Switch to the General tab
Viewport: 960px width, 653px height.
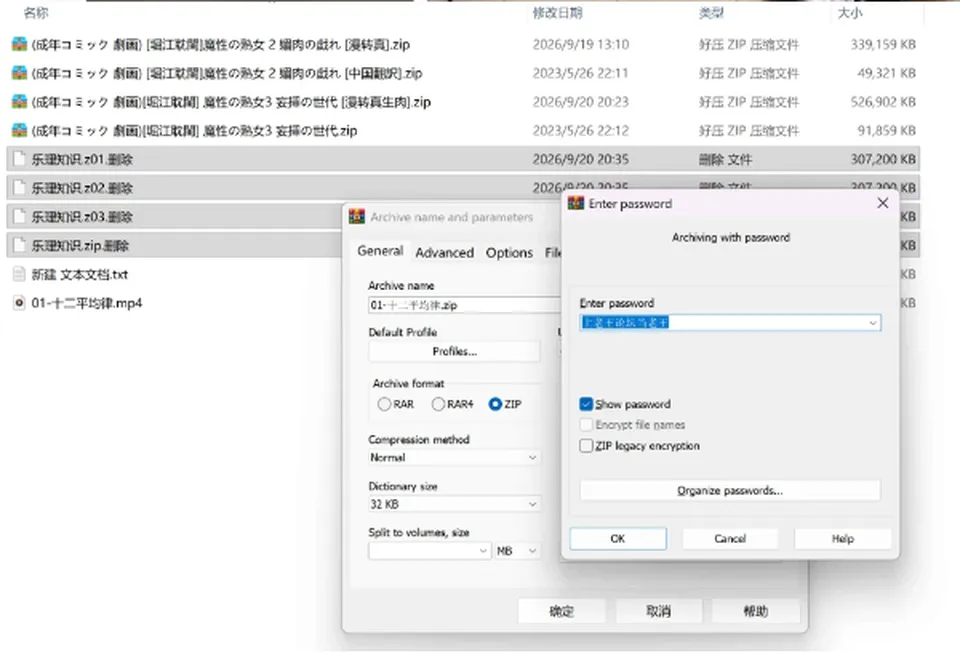click(x=380, y=251)
